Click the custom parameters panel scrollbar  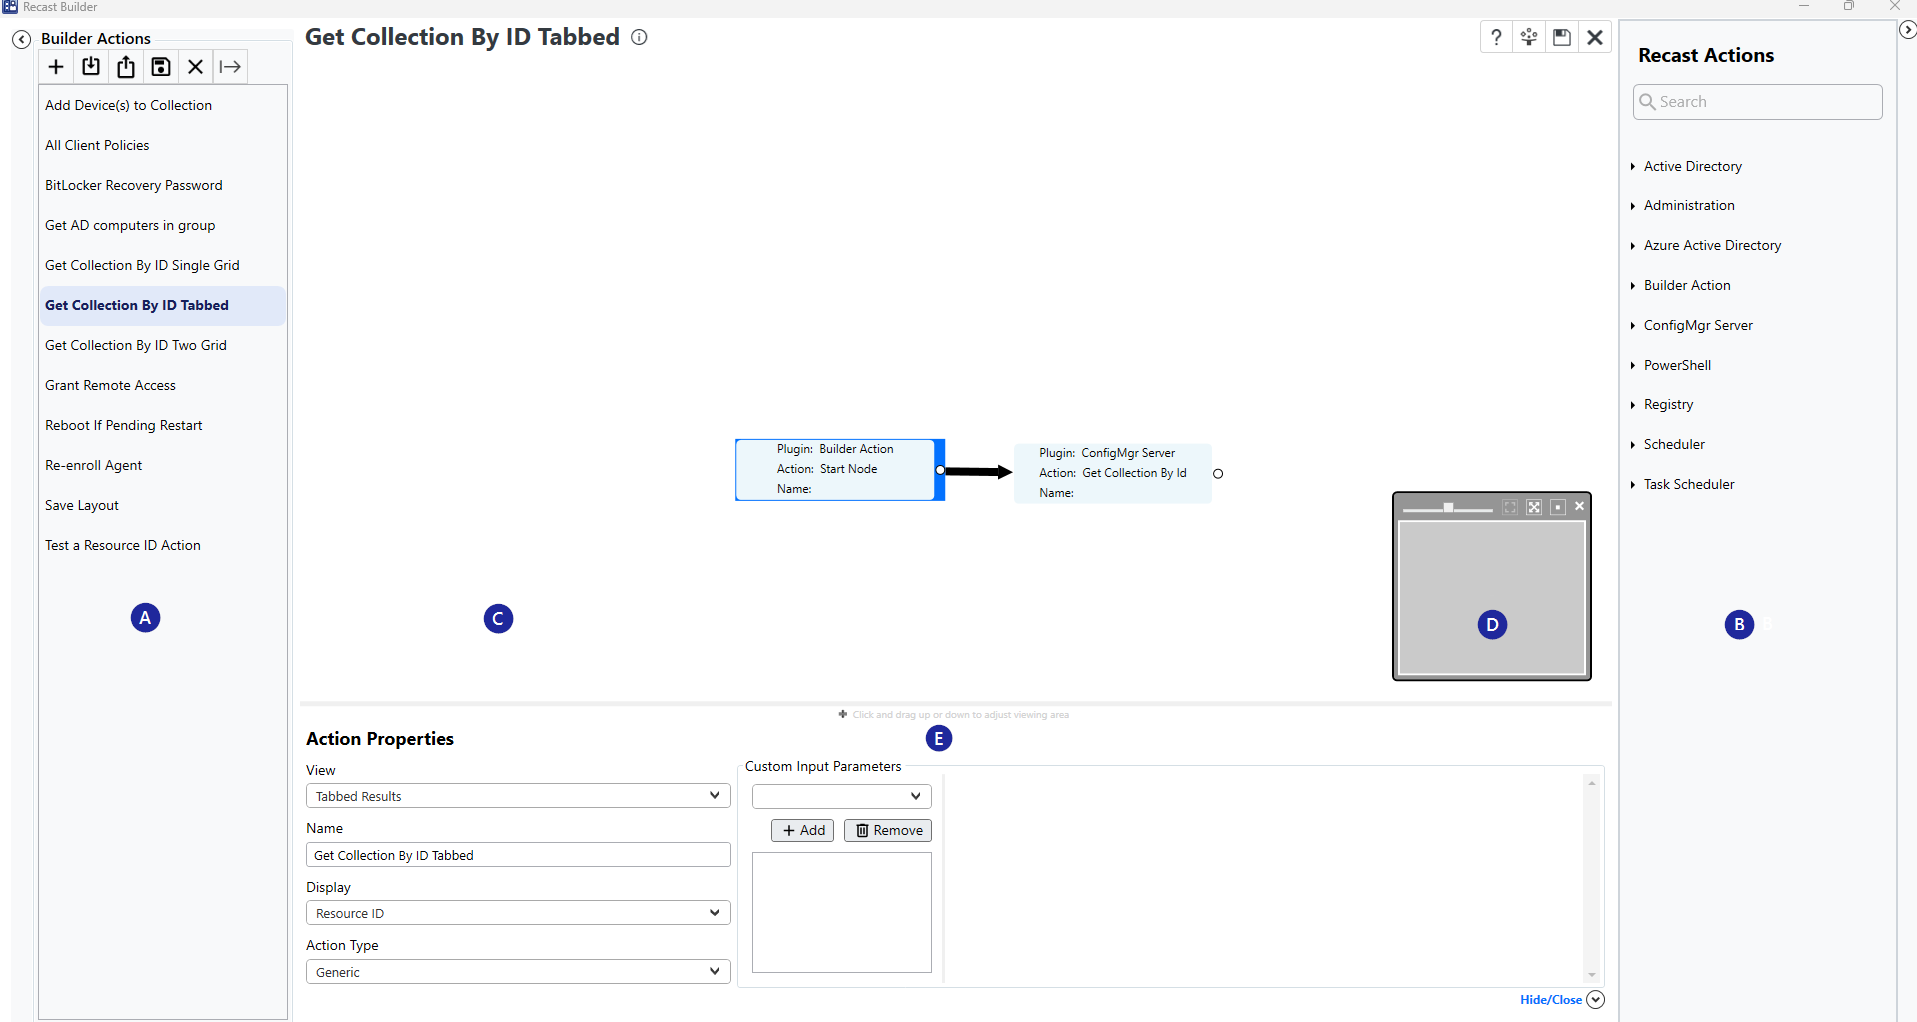pyautogui.click(x=1591, y=878)
